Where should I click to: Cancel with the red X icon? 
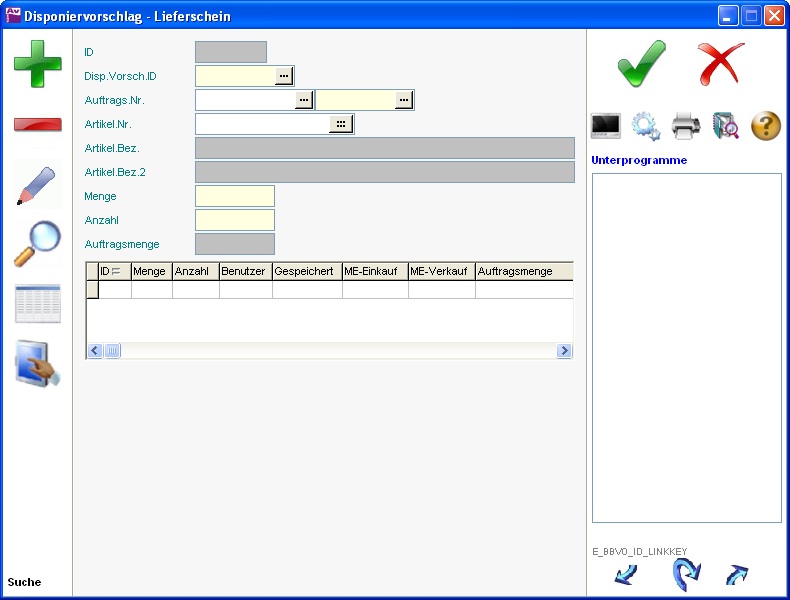(x=720, y=64)
